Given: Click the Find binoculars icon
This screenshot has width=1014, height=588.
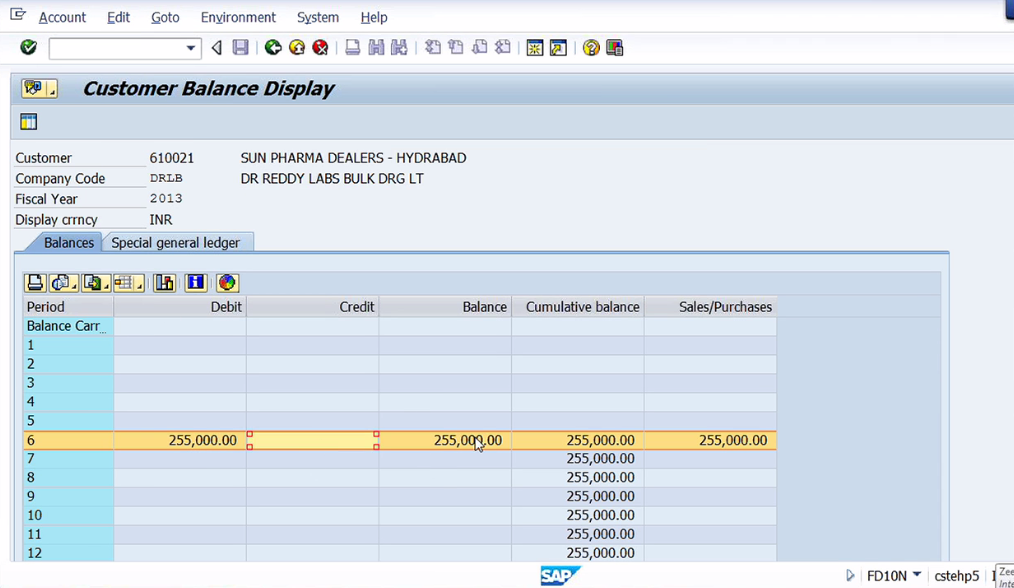Looking at the screenshot, I should tap(376, 48).
